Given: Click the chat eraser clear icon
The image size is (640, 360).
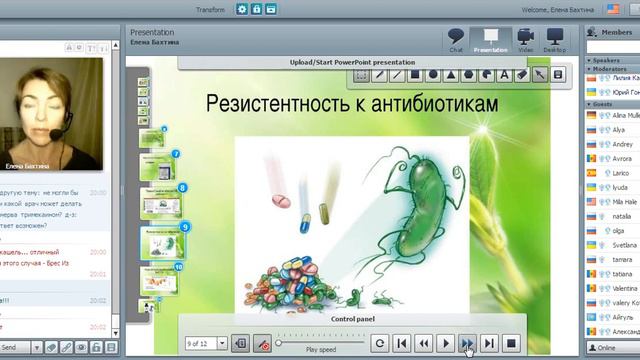Looking at the screenshot, I should point(51,347).
